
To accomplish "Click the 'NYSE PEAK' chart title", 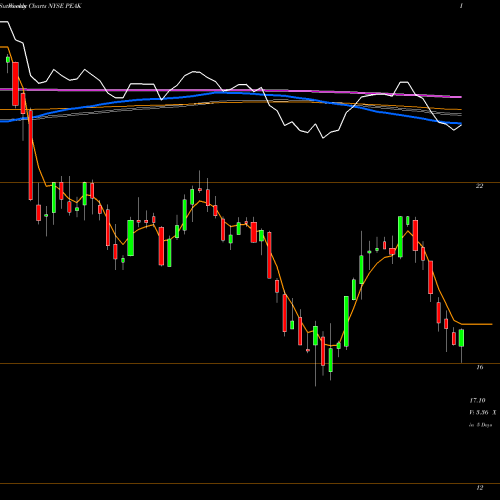I will [x=65, y=6].
